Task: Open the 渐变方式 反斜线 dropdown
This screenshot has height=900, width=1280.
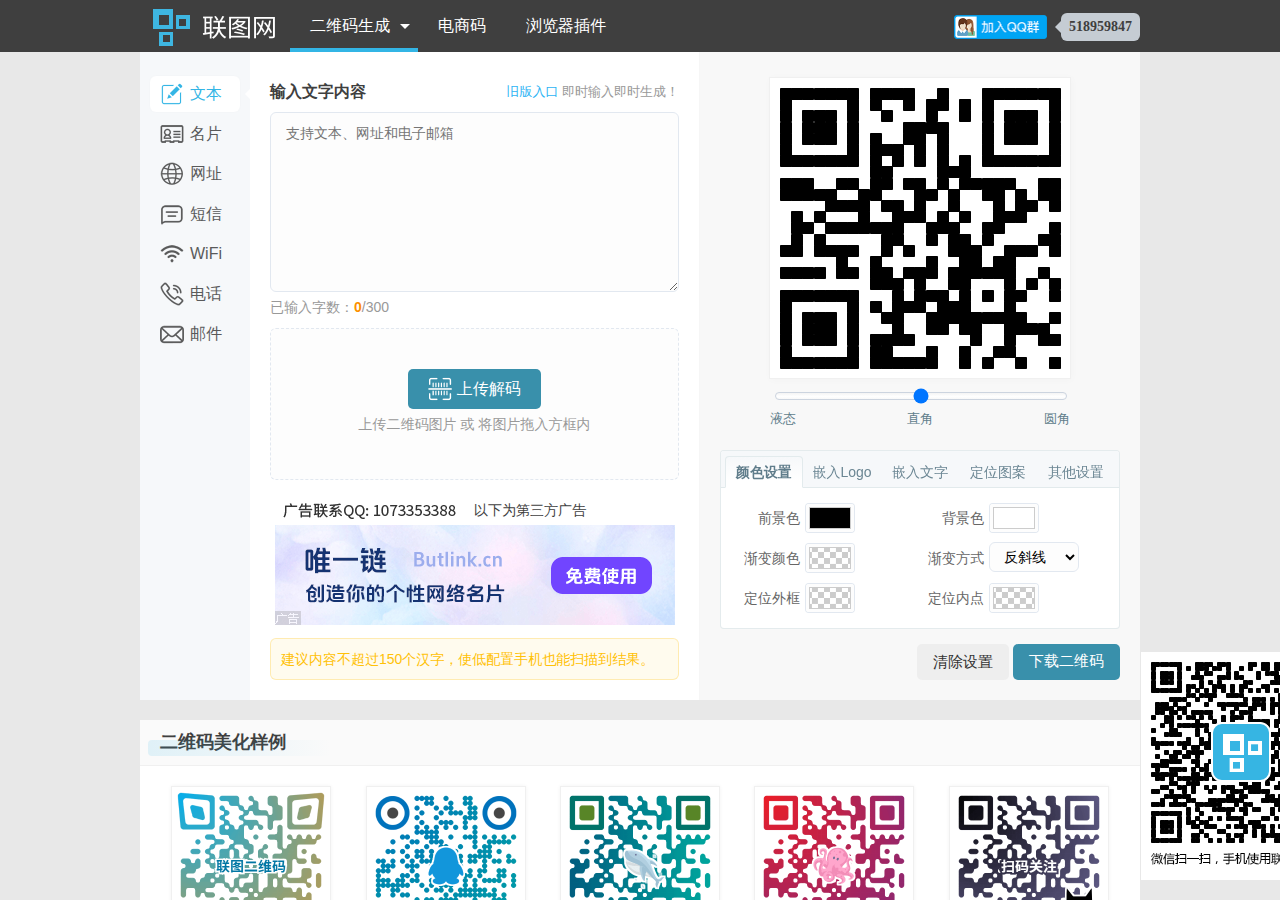Action: click(x=1034, y=557)
